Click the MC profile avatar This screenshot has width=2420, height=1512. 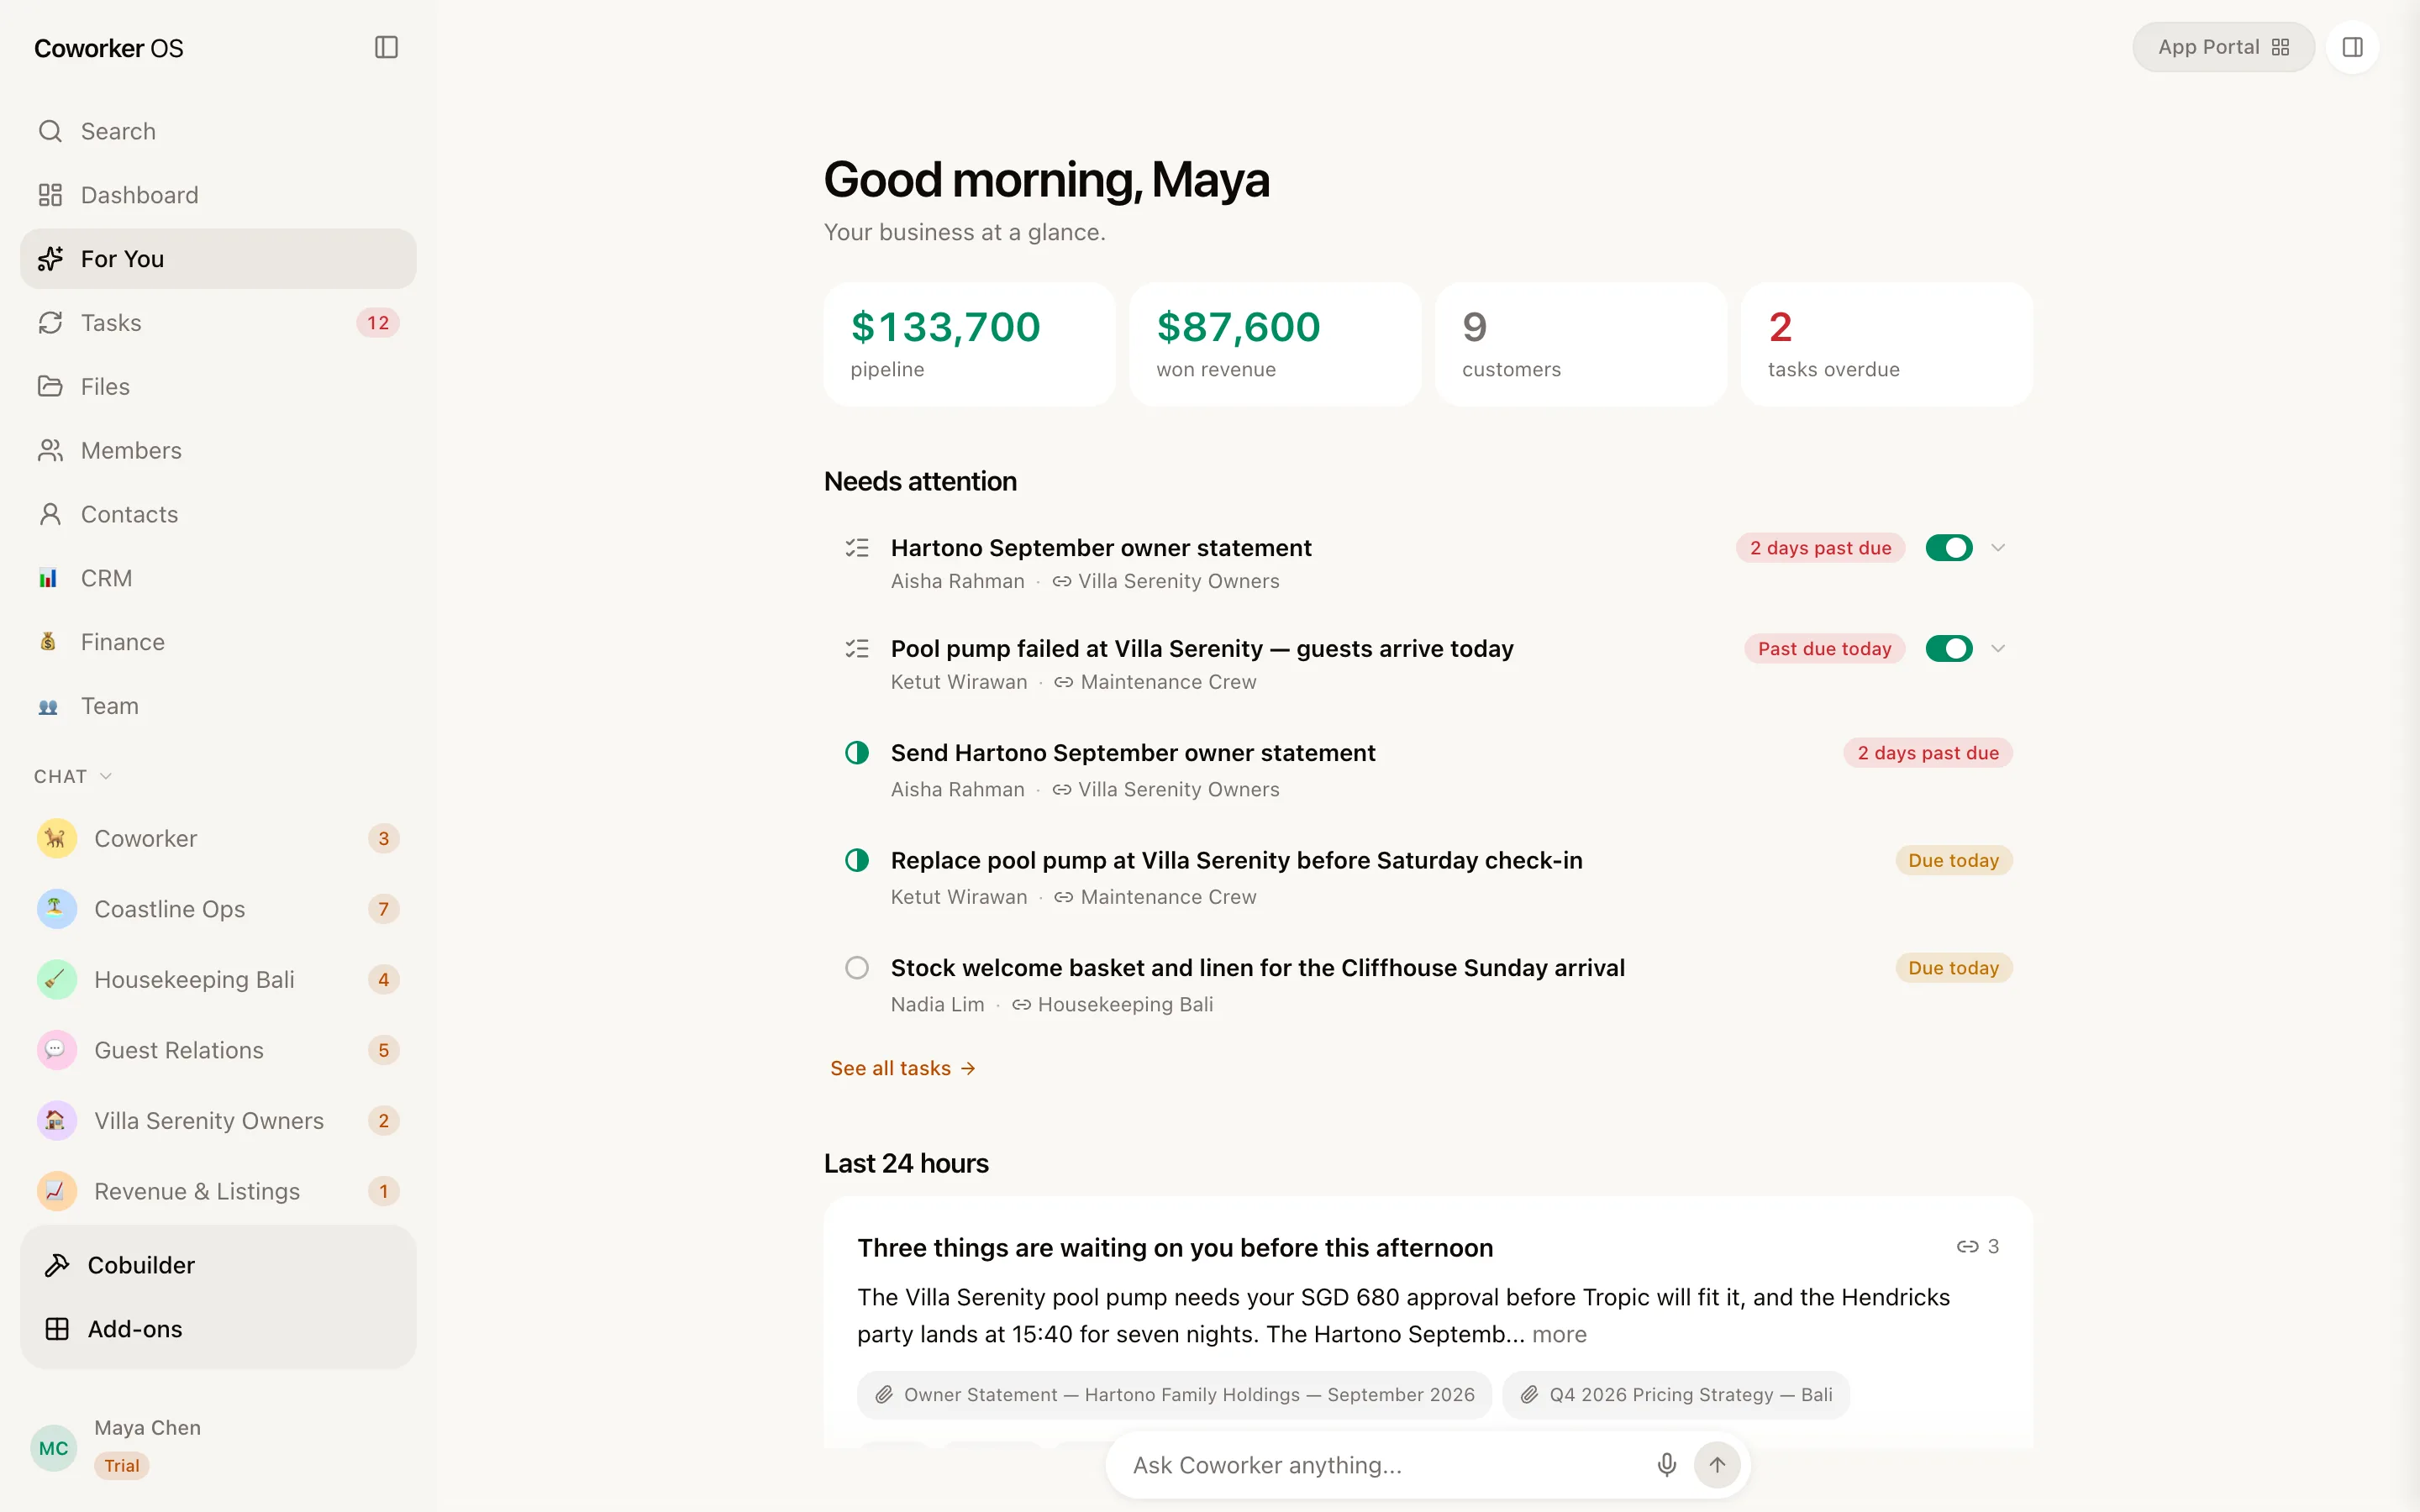pyautogui.click(x=53, y=1448)
